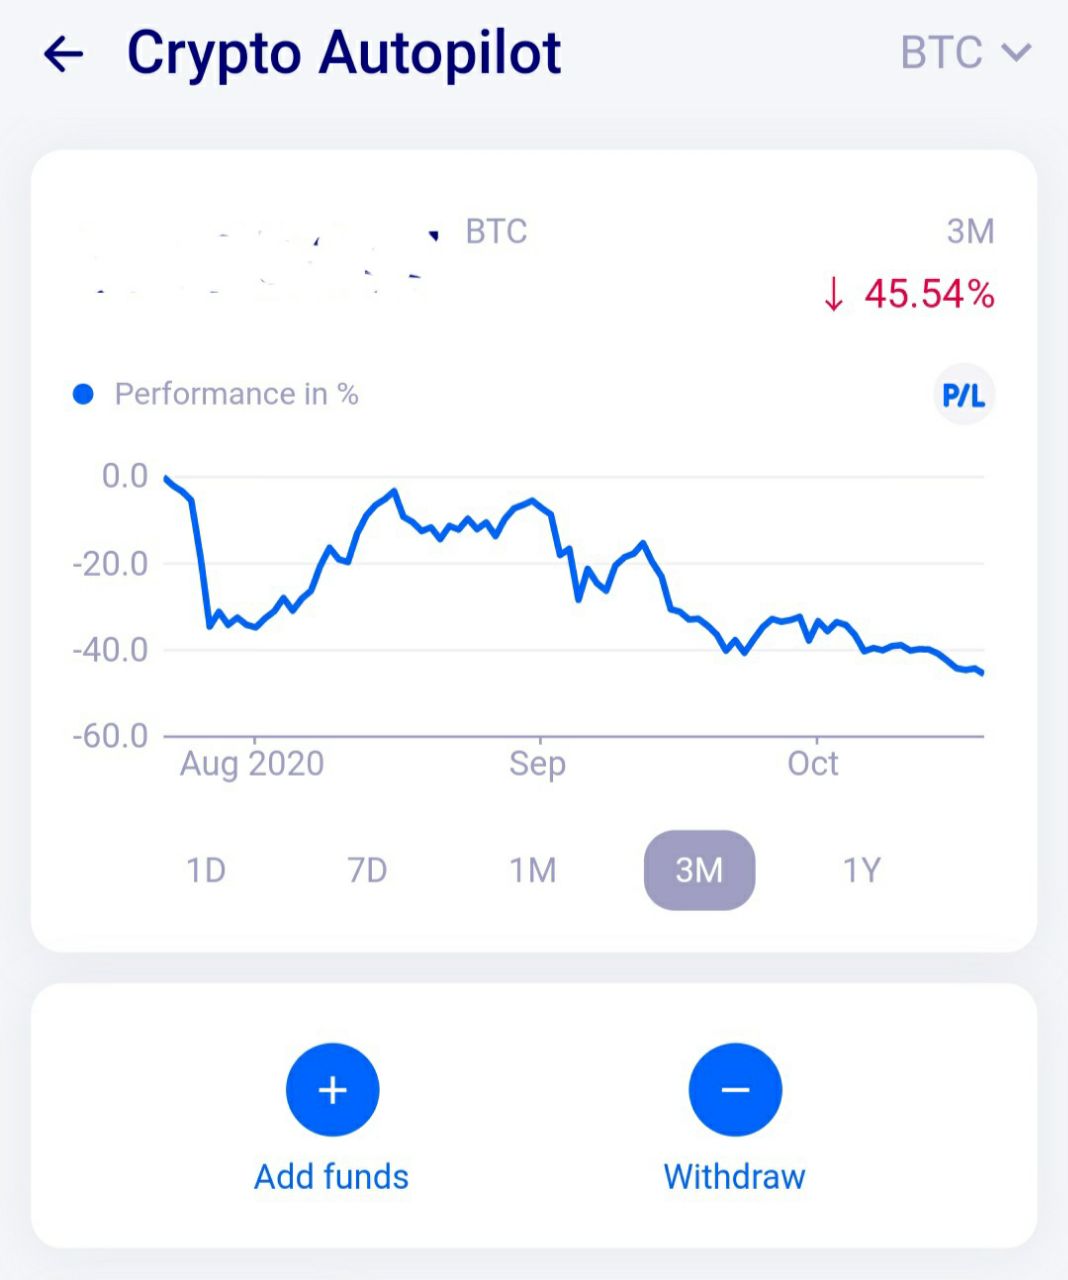Toggle the P/L chart mode
This screenshot has width=1068, height=1280.
pyautogui.click(x=964, y=395)
